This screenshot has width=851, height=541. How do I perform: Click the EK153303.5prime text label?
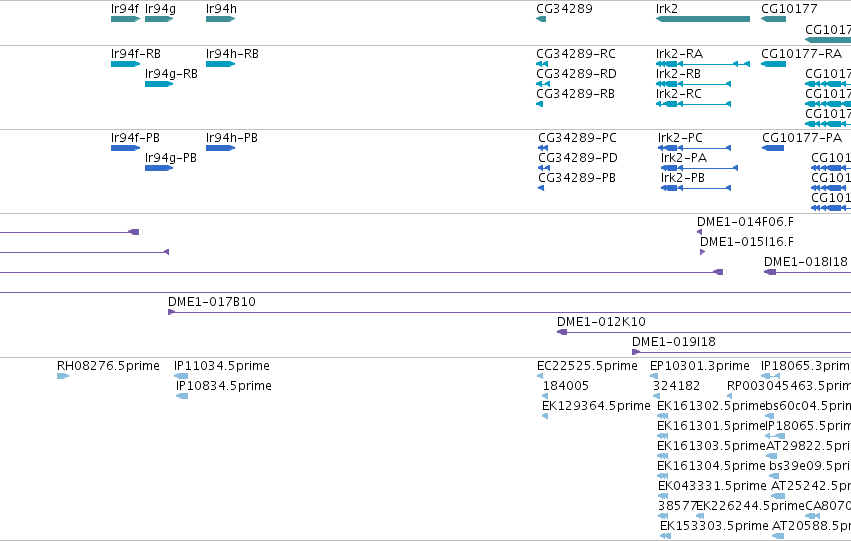point(714,526)
